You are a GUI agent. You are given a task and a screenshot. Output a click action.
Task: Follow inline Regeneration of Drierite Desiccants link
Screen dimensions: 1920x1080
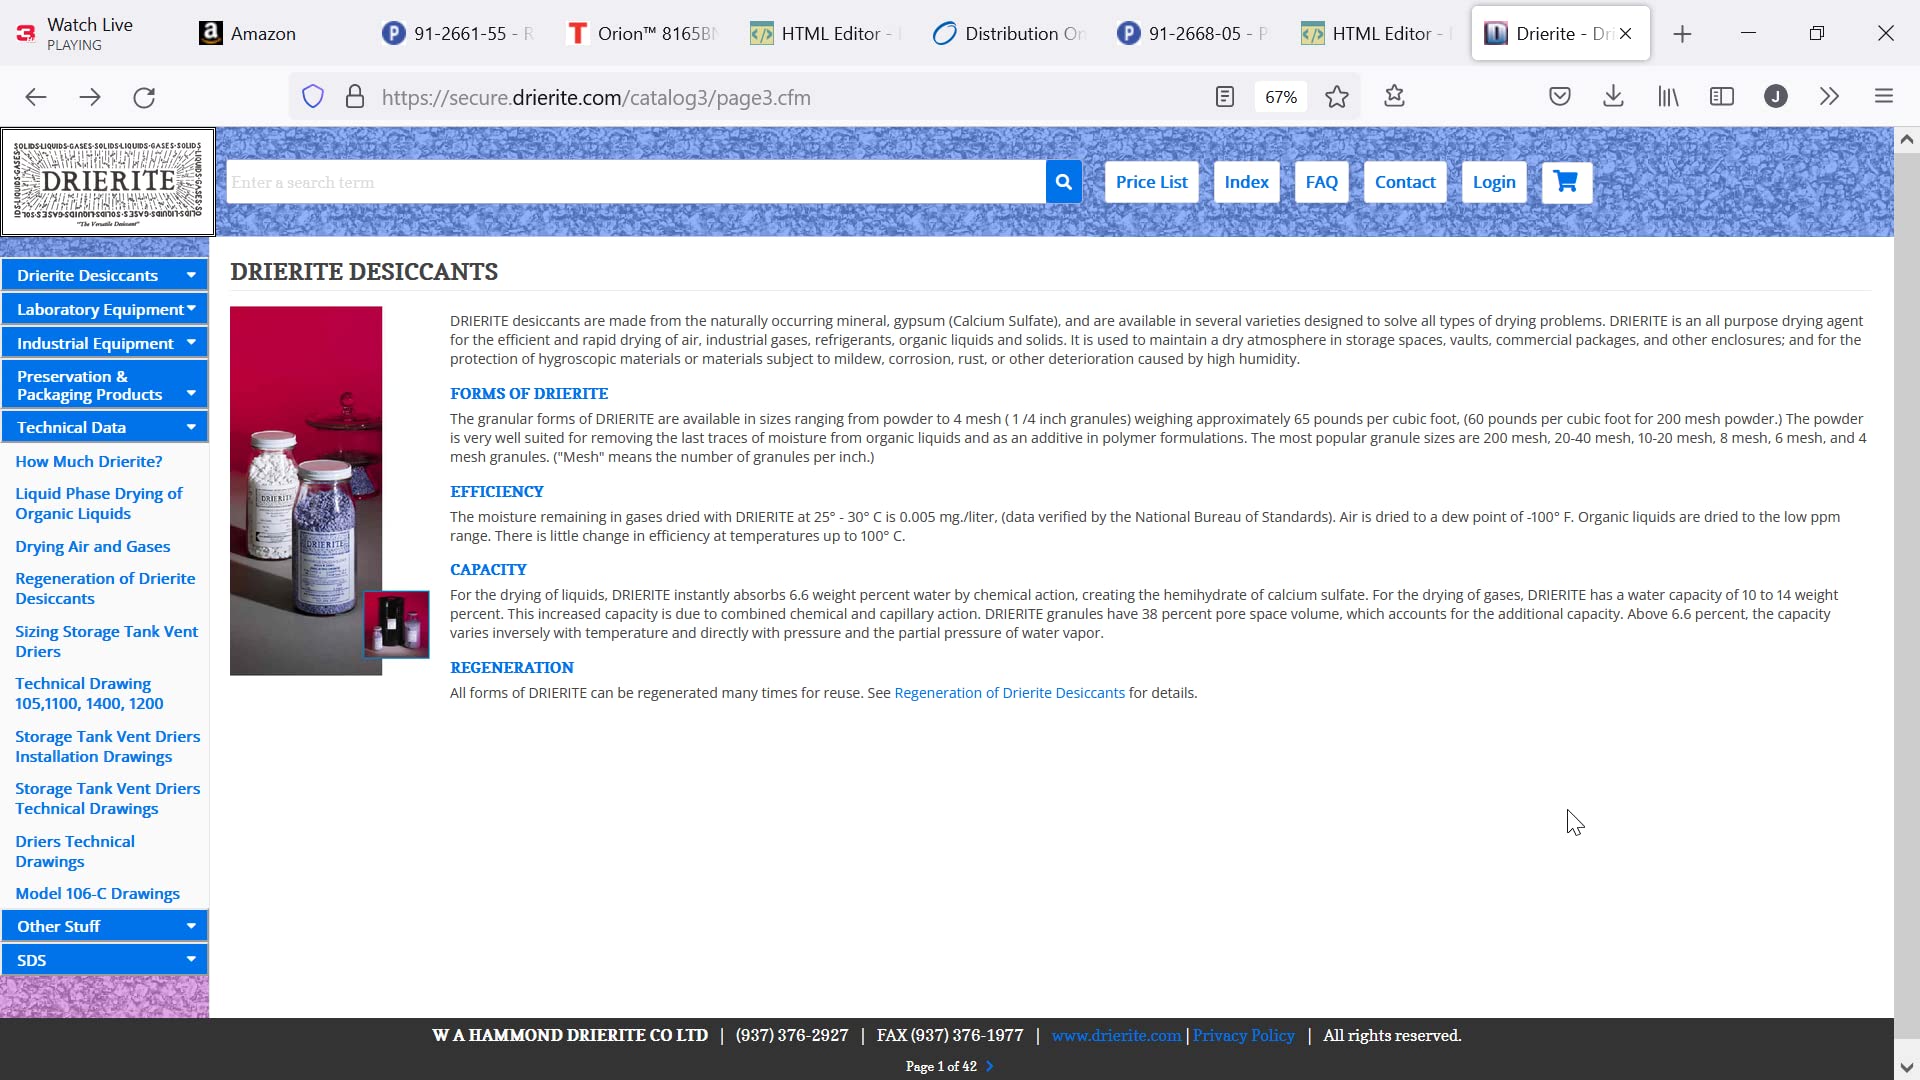[x=1009, y=693]
